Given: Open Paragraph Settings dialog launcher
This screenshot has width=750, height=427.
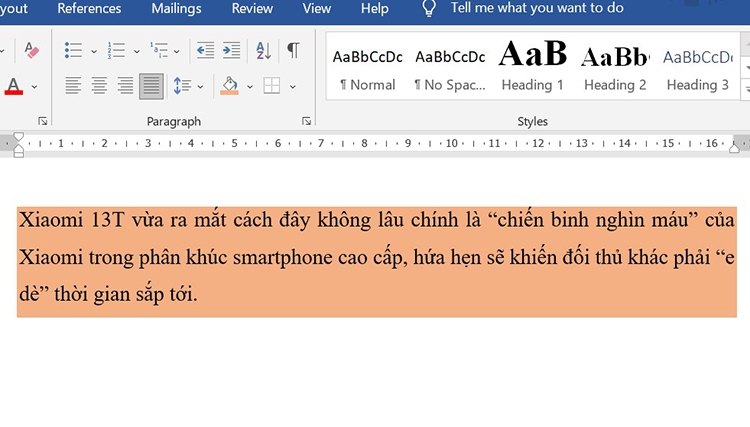Looking at the screenshot, I should [306, 121].
